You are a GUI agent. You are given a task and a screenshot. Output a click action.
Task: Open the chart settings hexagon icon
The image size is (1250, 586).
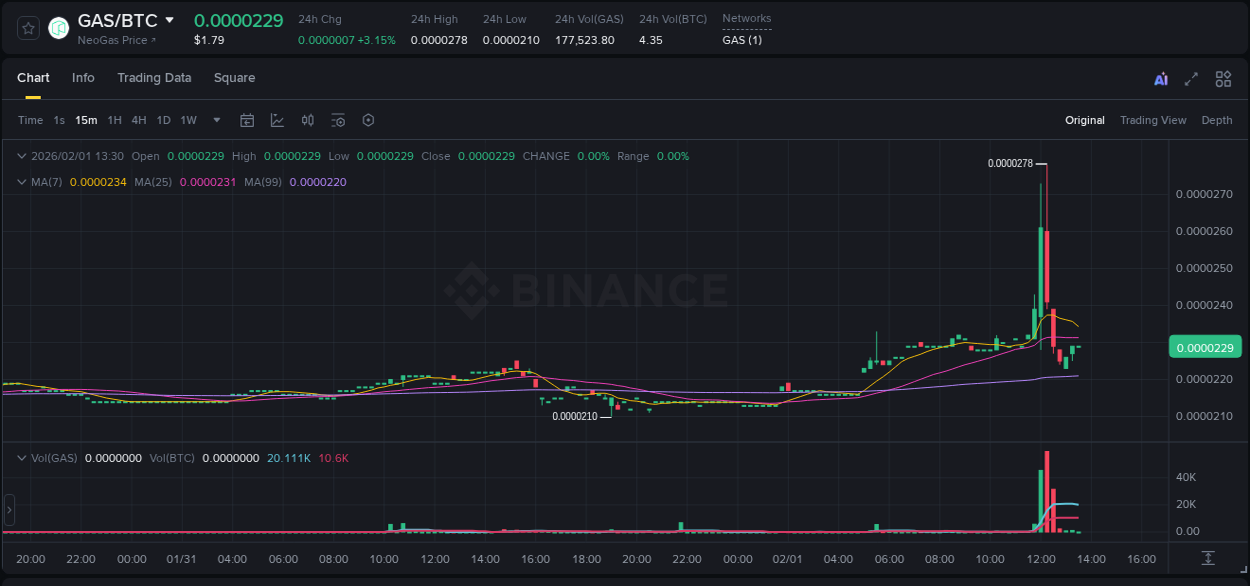(x=368, y=120)
